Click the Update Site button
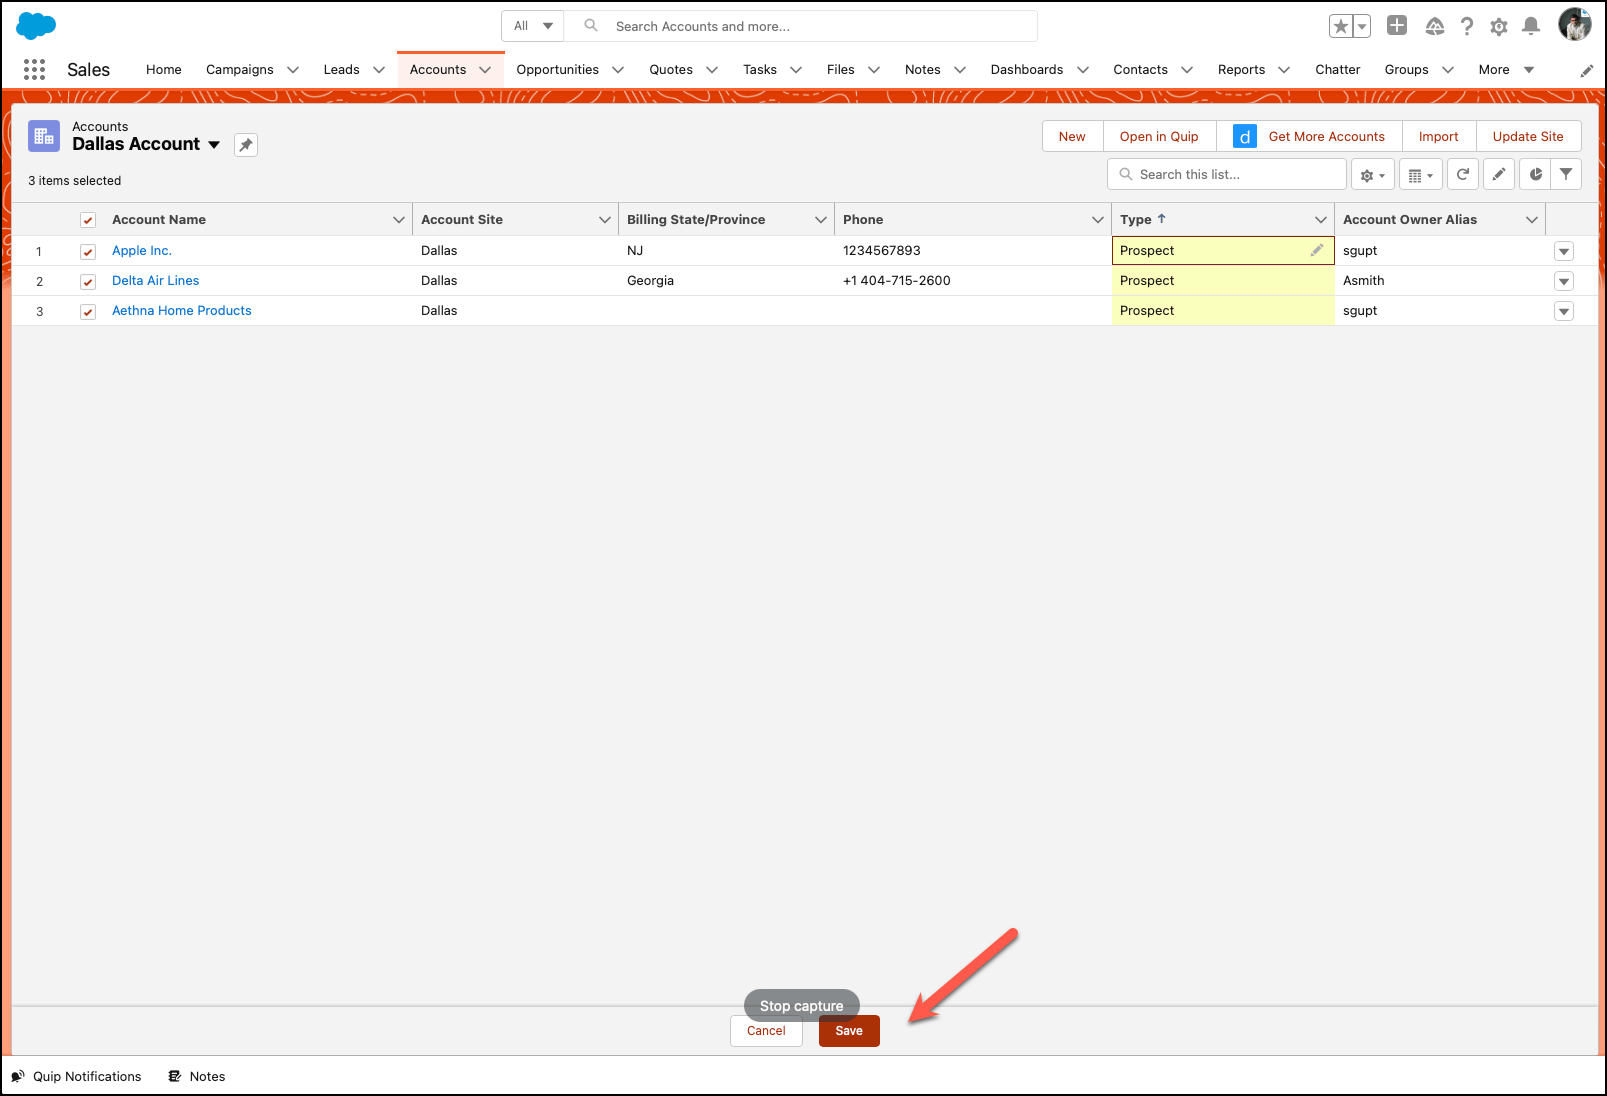 [1528, 137]
